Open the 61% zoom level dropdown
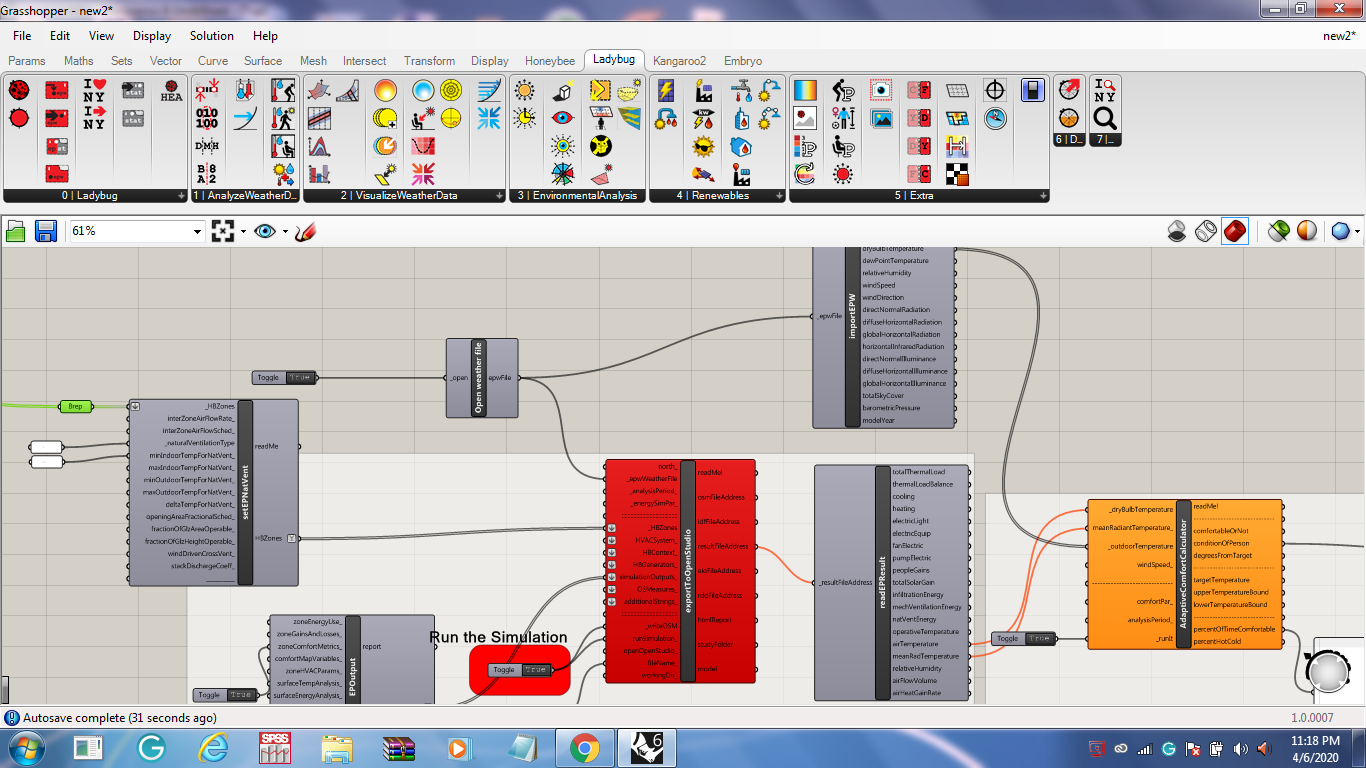 pyautogui.click(x=196, y=231)
